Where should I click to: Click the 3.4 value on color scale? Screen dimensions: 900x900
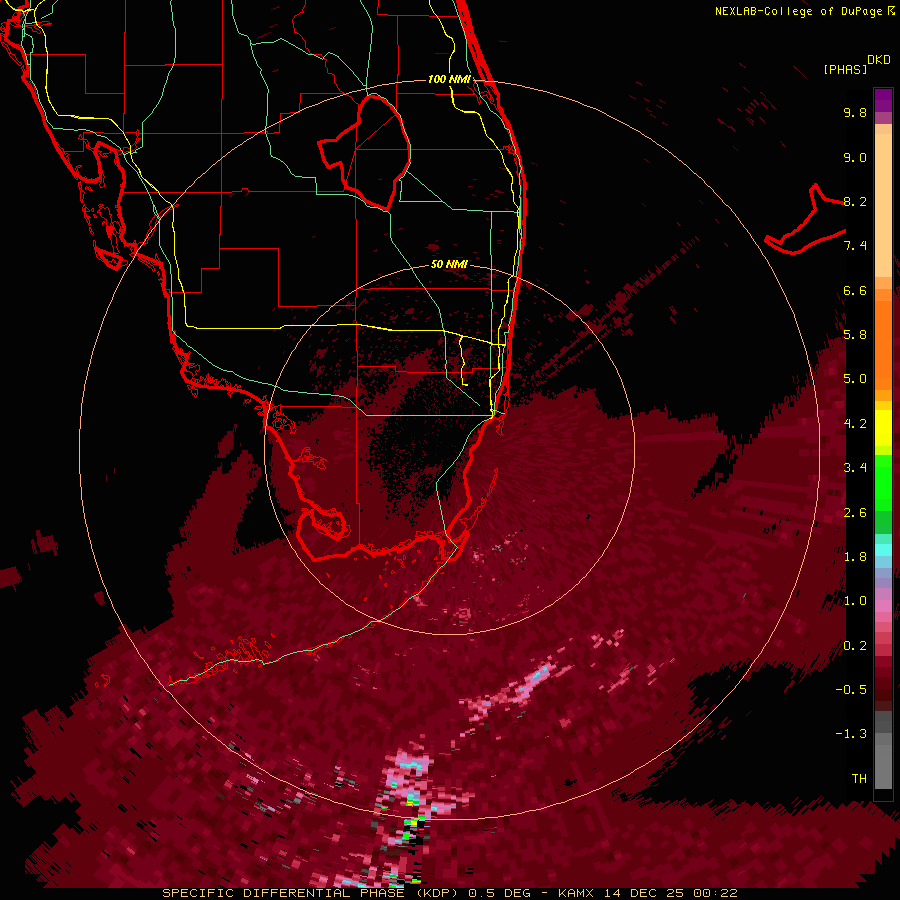(855, 468)
